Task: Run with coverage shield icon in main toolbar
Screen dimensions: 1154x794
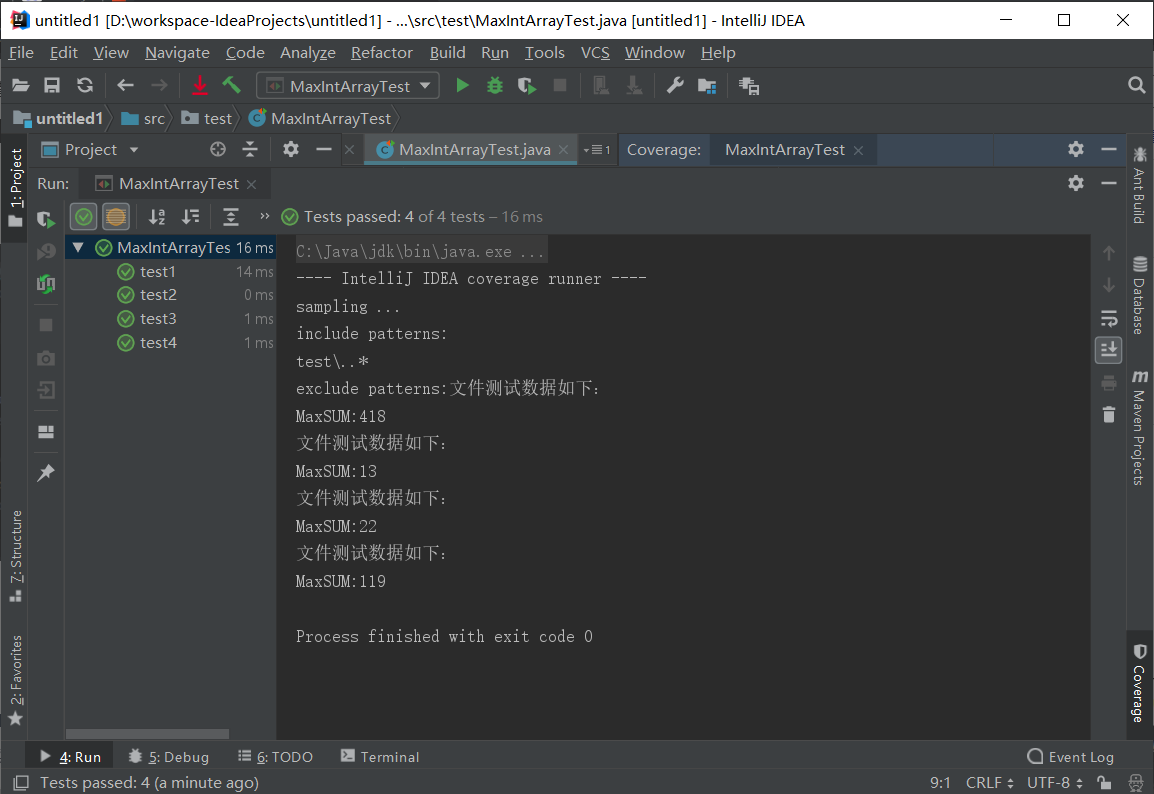Action: [527, 85]
